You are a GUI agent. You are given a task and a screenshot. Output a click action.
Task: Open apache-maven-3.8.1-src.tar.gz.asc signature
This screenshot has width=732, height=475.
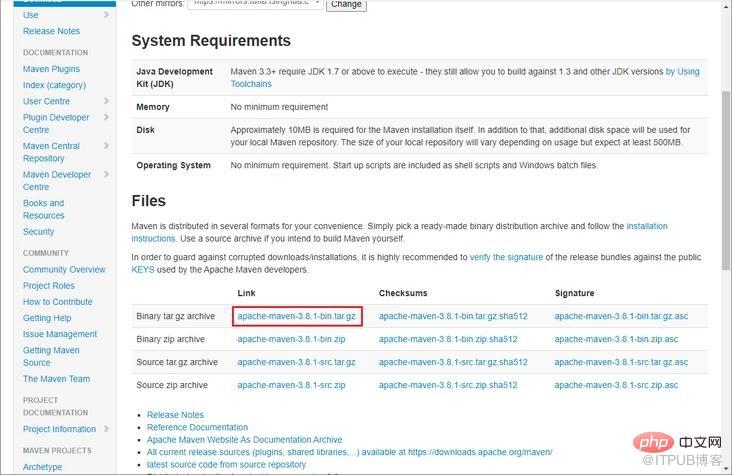click(621, 362)
